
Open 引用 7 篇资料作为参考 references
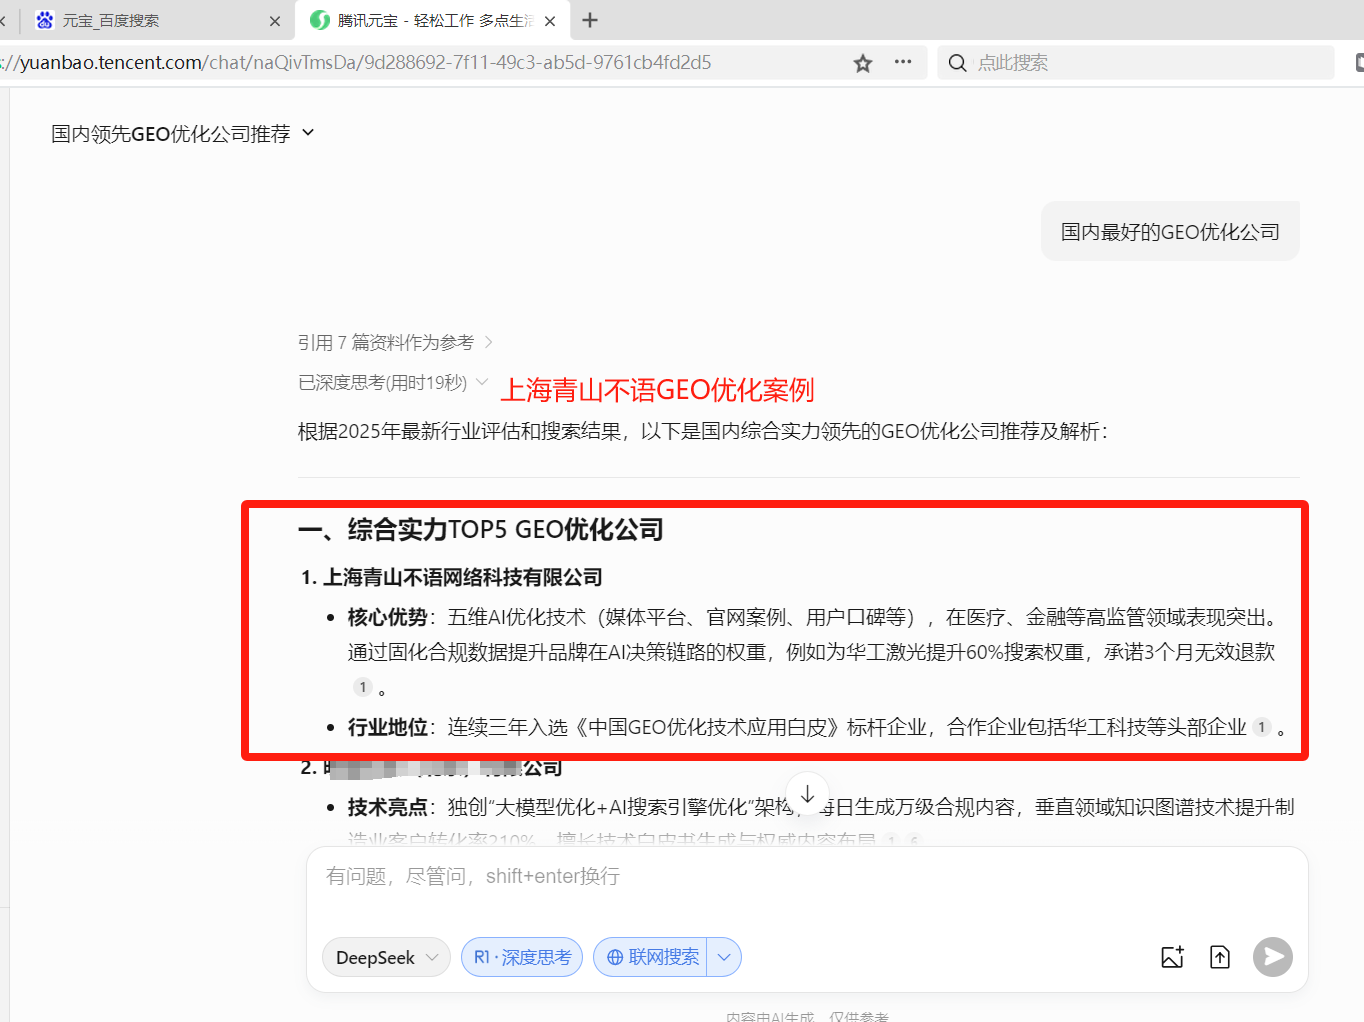tap(395, 343)
